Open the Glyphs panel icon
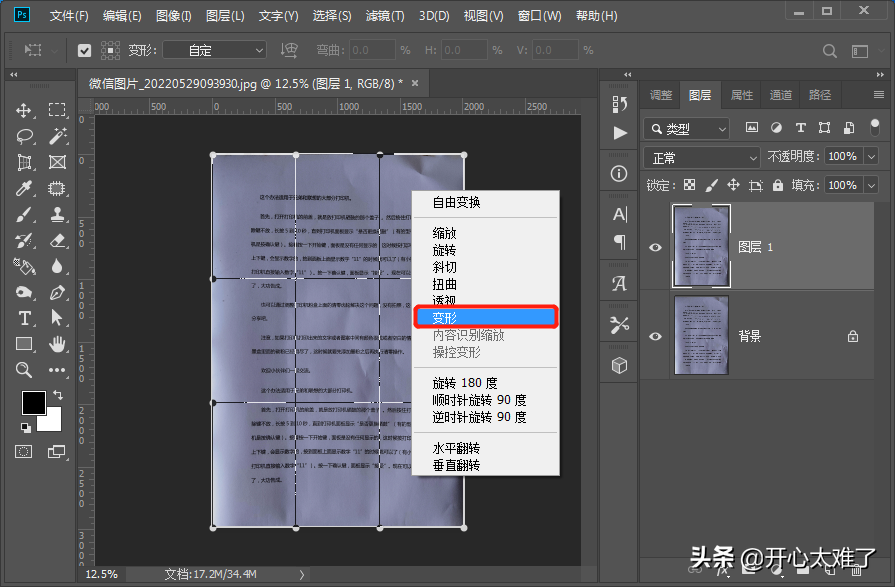The height and width of the screenshot is (587, 895). (x=619, y=283)
